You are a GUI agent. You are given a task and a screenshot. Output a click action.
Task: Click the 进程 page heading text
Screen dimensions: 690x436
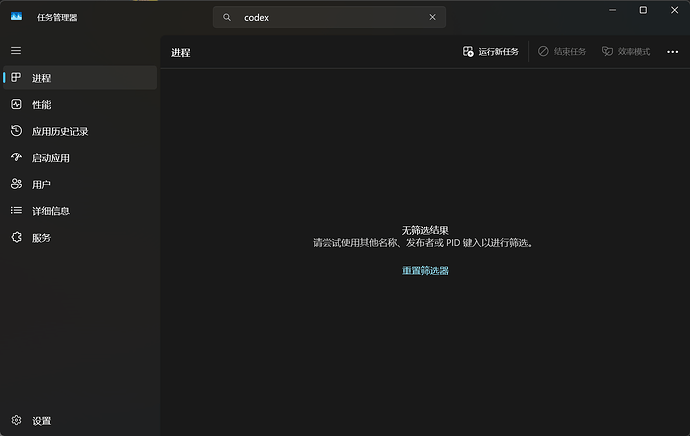click(180, 53)
